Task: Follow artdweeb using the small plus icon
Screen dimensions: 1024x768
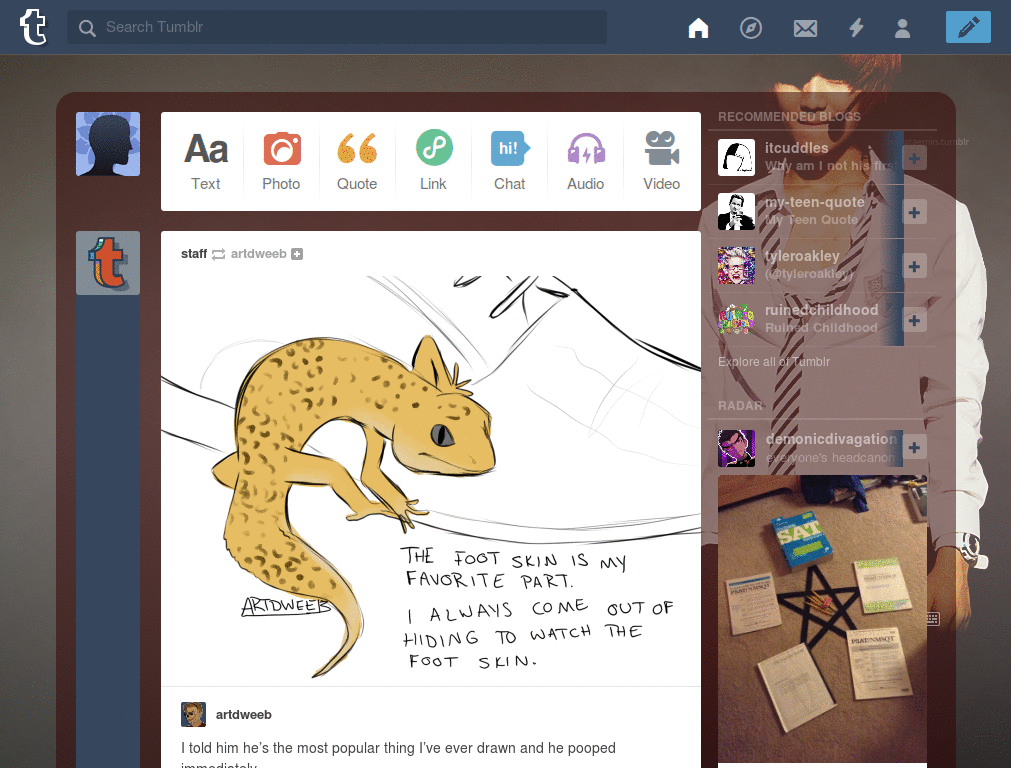Action: (297, 254)
